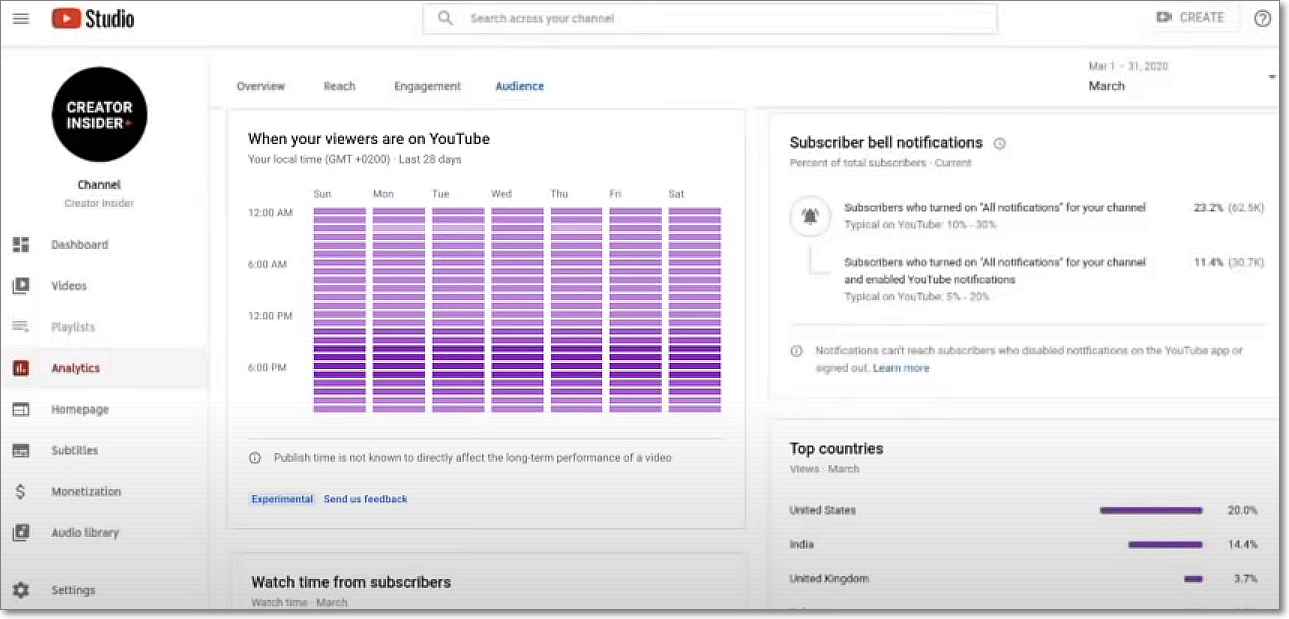Screen dimensions: 1289x619
Task: Click the 23.2% (62.5K) notification value
Action: [x=1229, y=208]
